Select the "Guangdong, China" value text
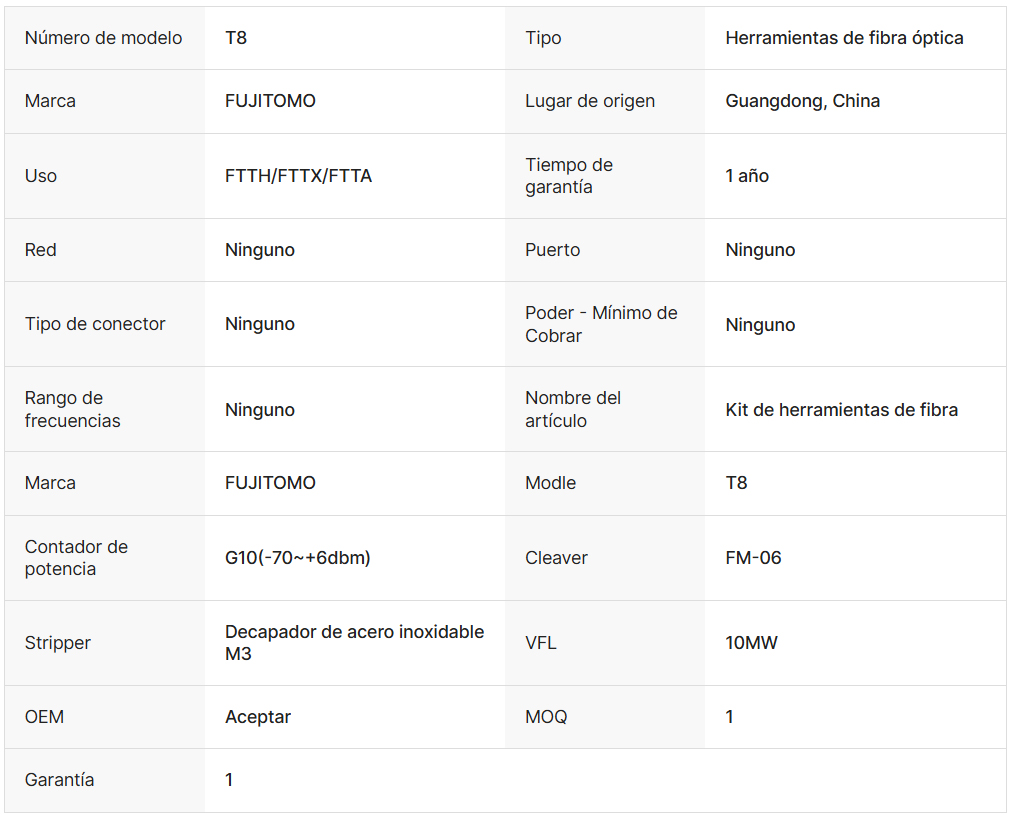The height and width of the screenshot is (819, 1011). tap(802, 101)
